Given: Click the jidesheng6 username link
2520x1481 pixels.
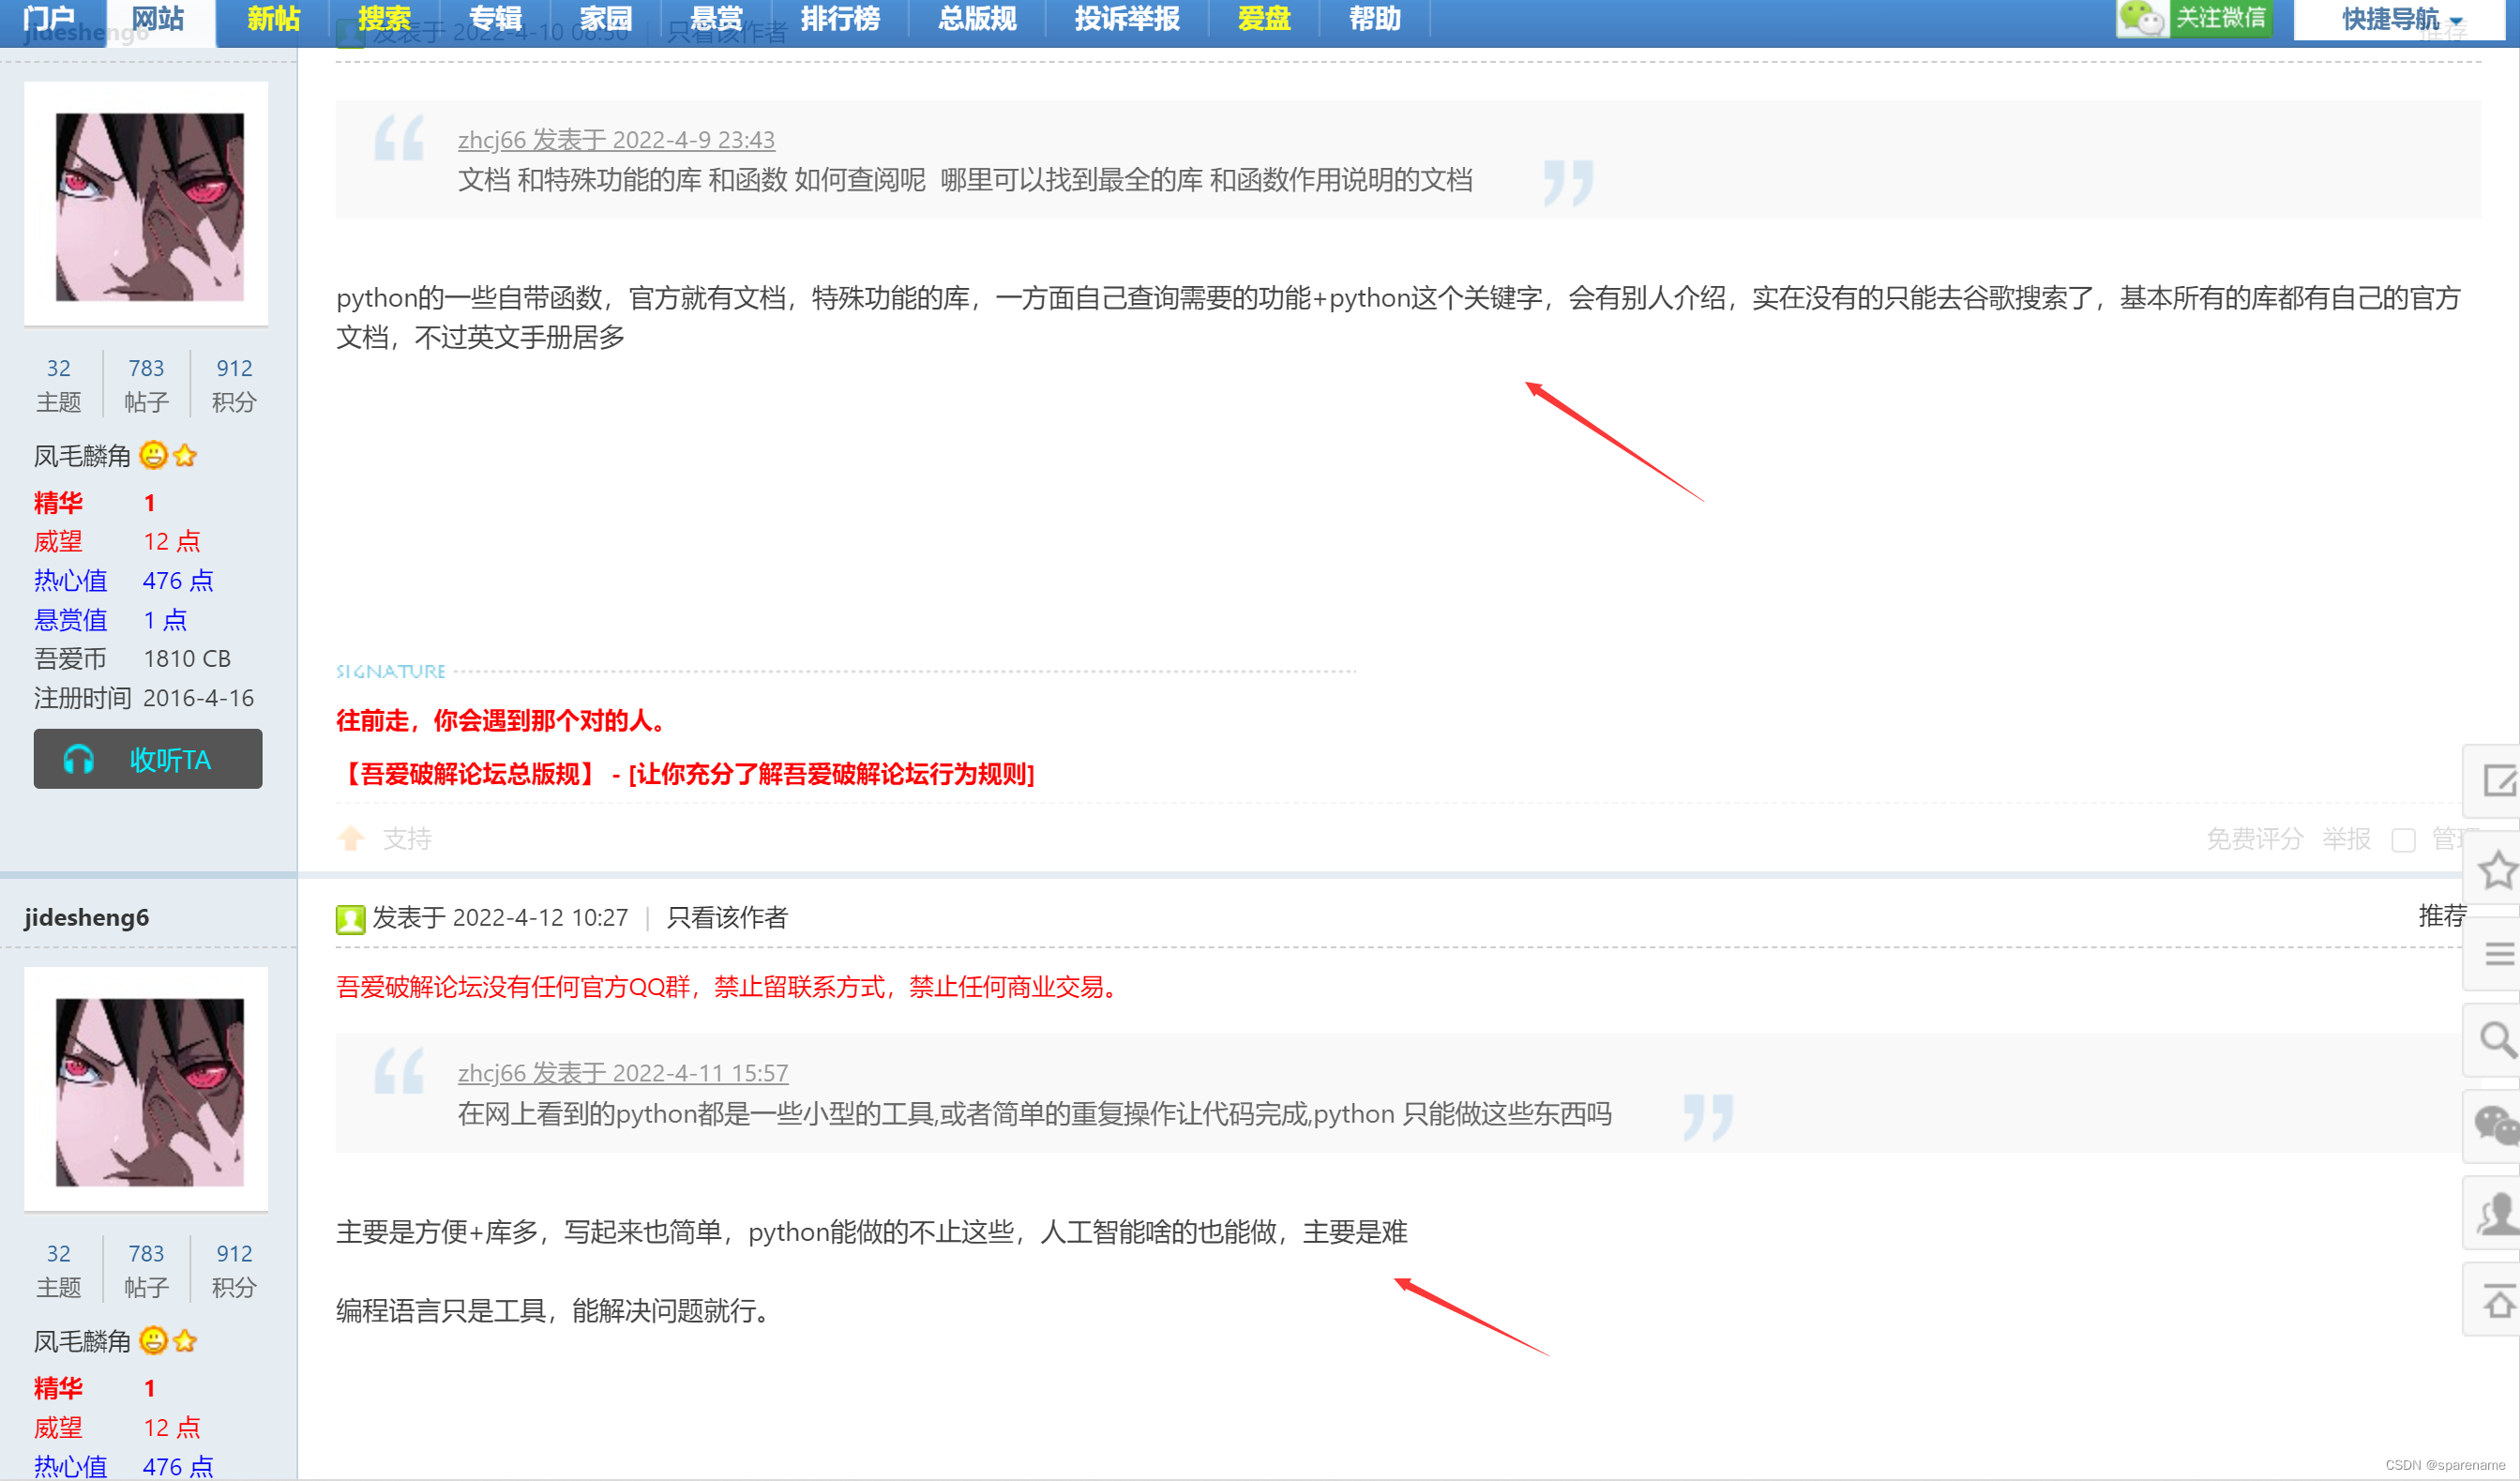Looking at the screenshot, I should (86, 917).
